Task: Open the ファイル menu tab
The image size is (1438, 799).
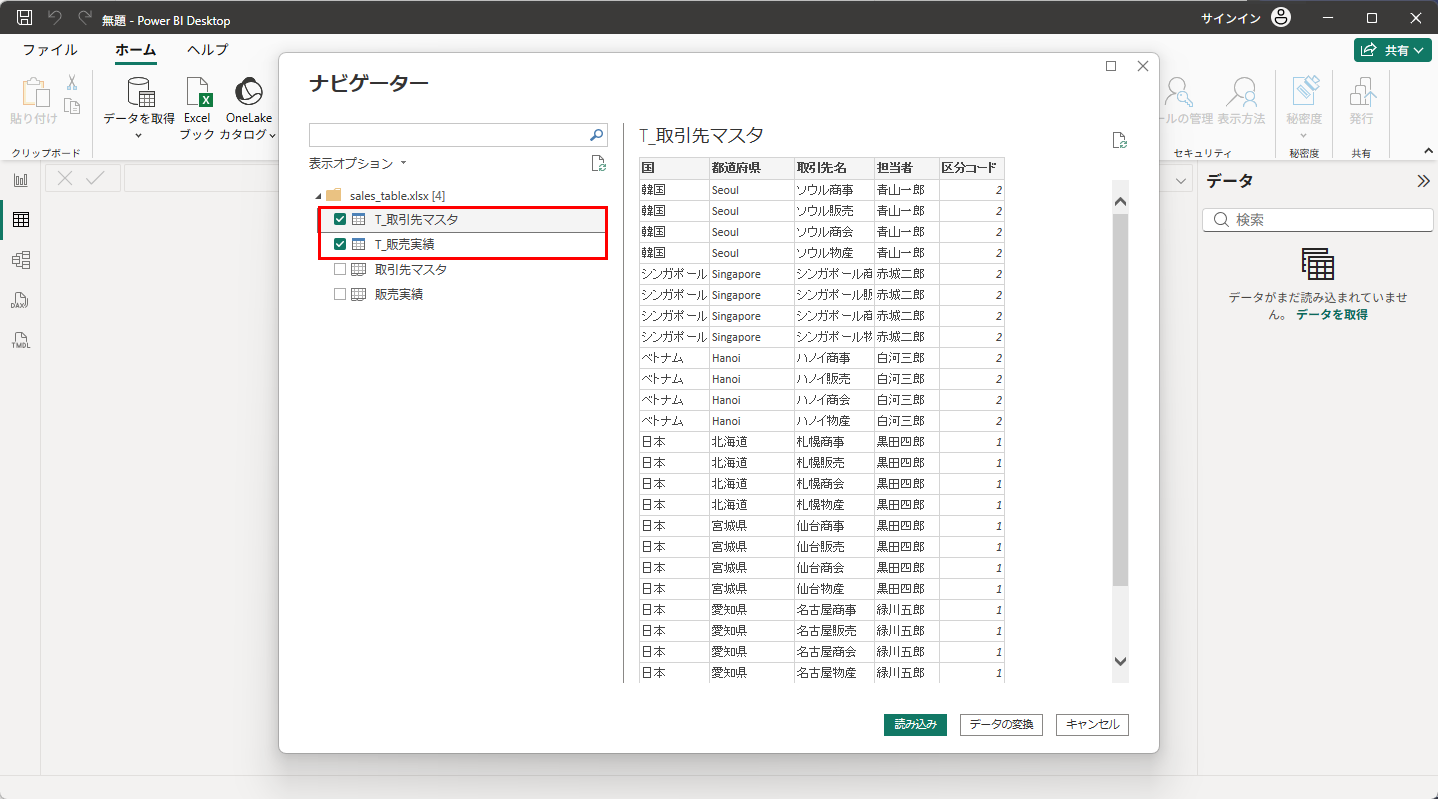Action: click(x=50, y=49)
